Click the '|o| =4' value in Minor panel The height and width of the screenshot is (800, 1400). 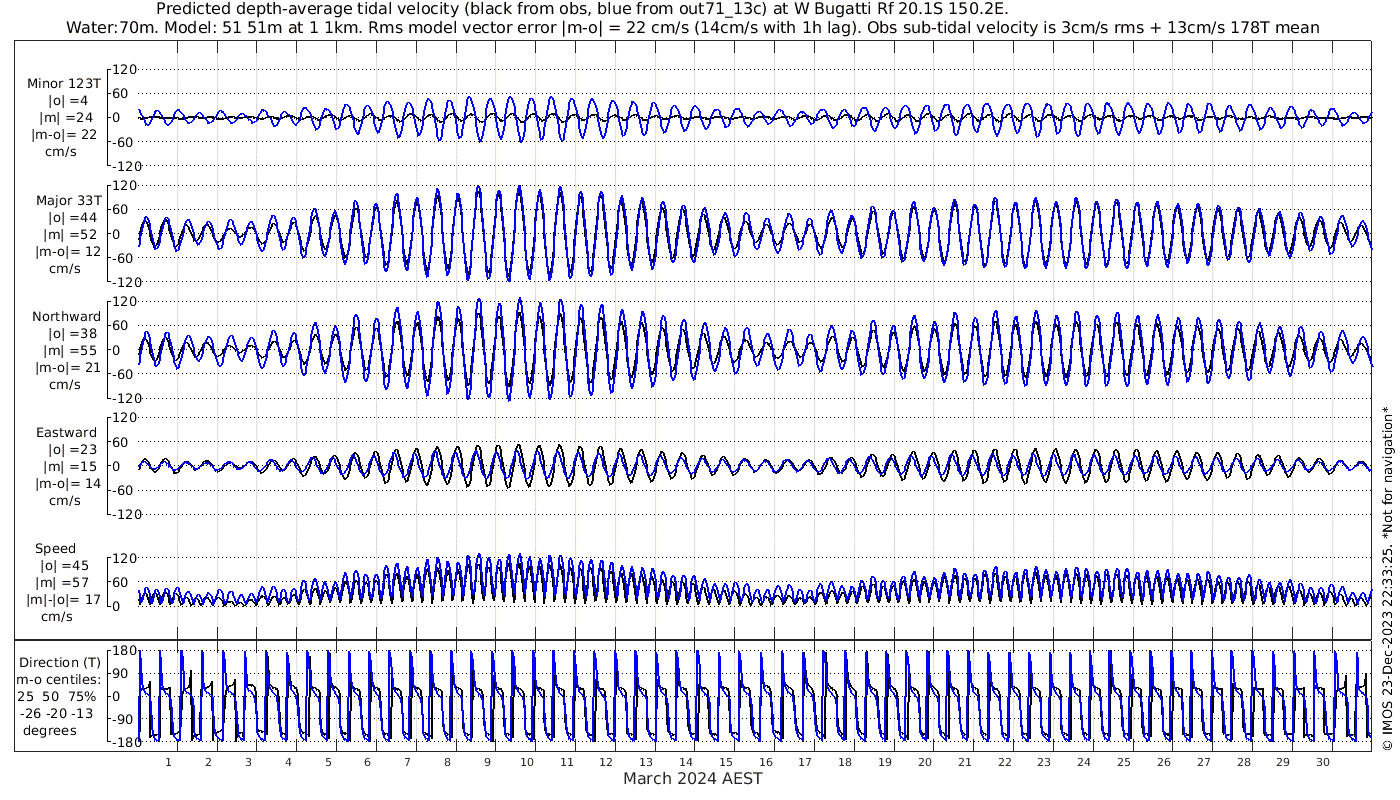click(68, 101)
